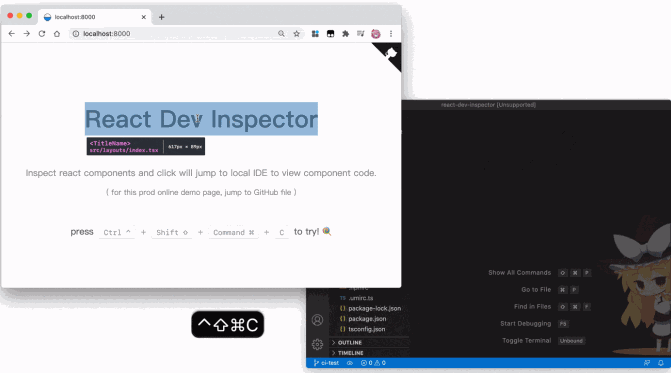Click the Unbound keybinding badge
Screen dimensions: 671x373
pyautogui.click(x=571, y=341)
